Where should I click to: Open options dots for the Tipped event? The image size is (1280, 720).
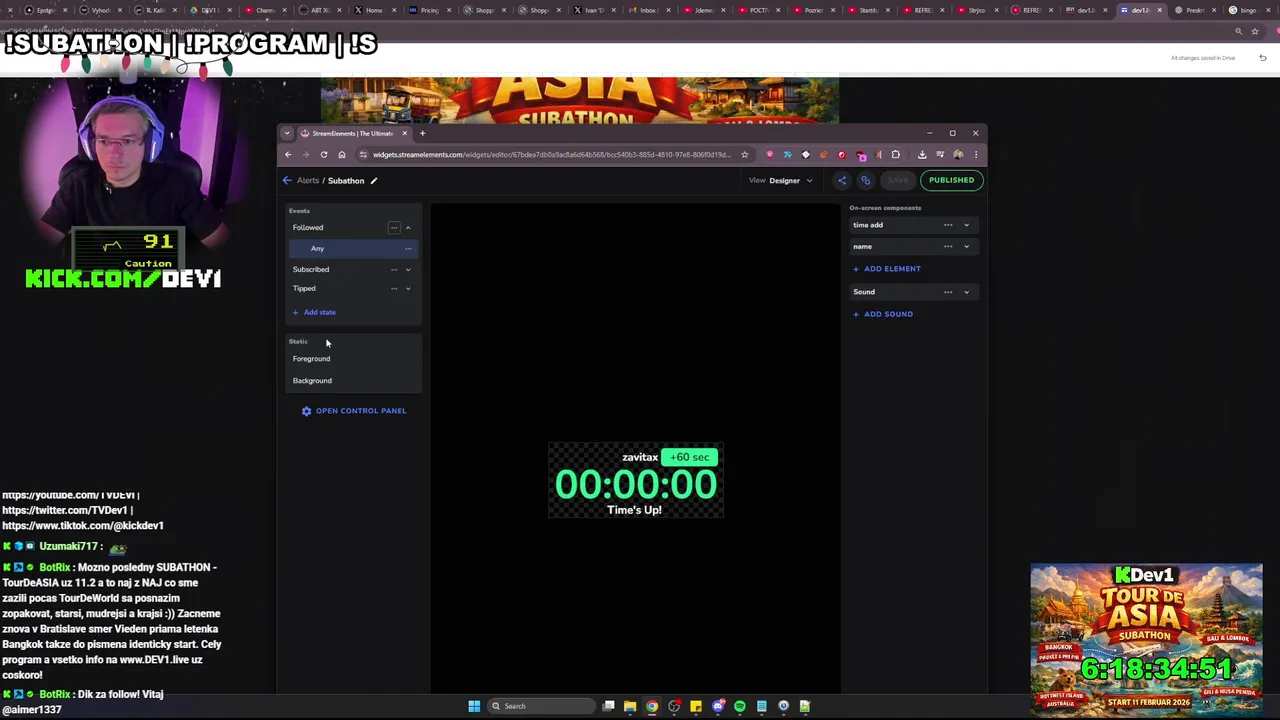pyautogui.click(x=394, y=289)
